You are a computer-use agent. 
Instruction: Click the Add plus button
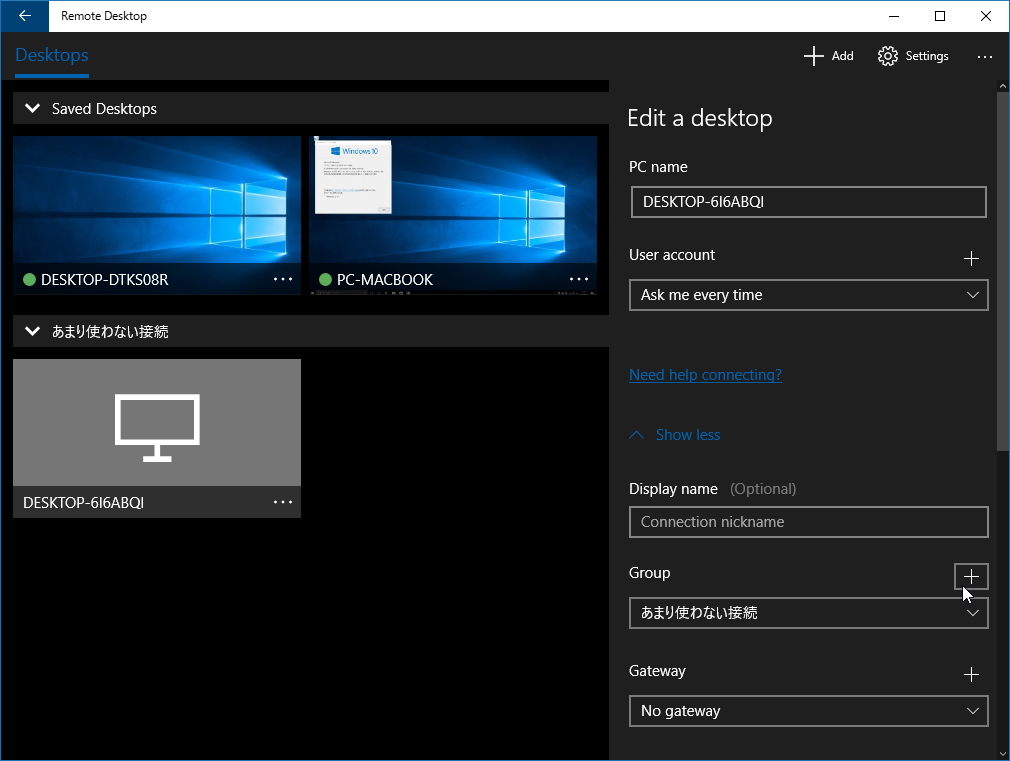pyautogui.click(x=828, y=56)
